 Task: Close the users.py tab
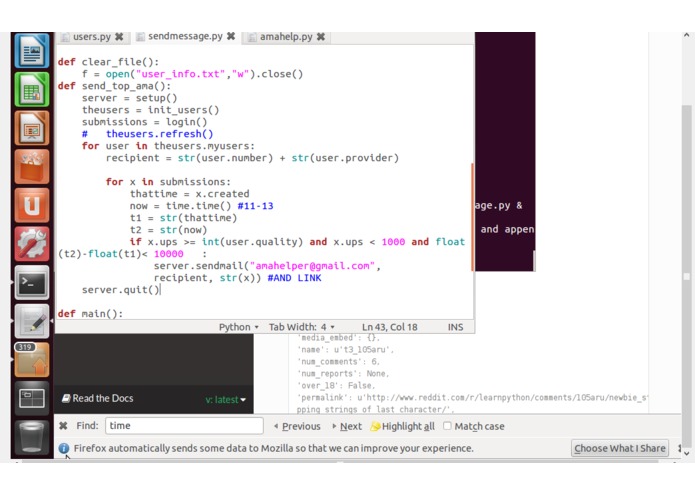pyautogui.click(x=119, y=37)
